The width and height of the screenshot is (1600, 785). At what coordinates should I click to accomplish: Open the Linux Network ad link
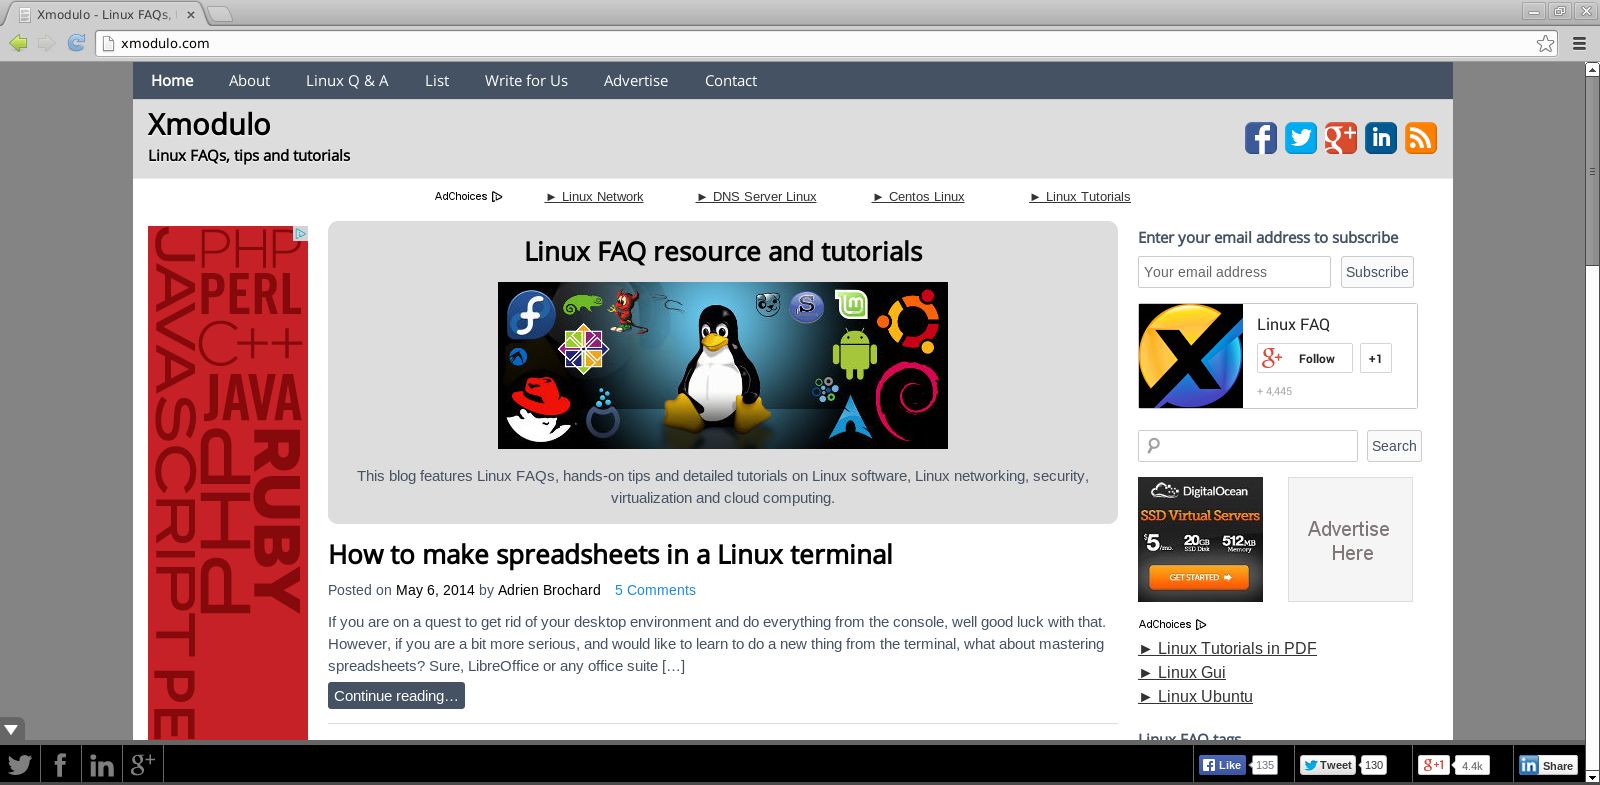click(595, 197)
